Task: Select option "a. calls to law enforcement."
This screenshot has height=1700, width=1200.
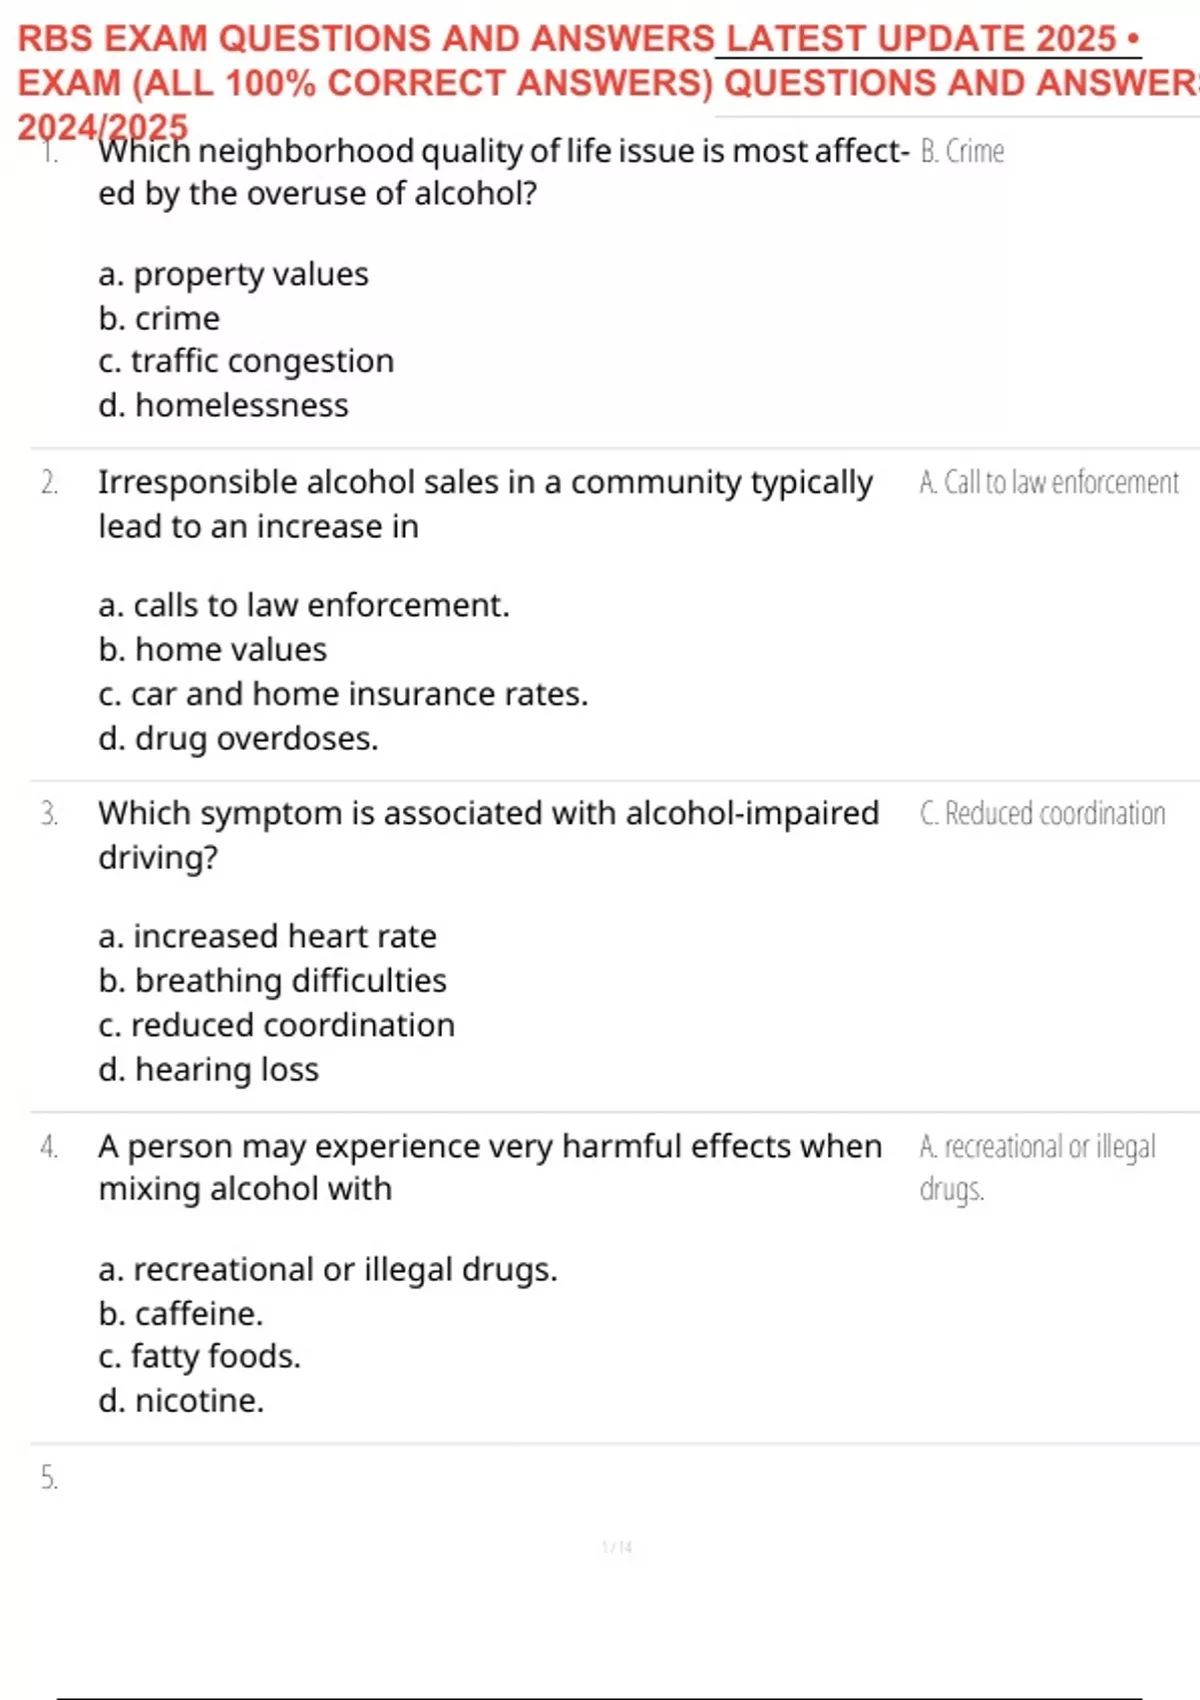Action: click(304, 605)
